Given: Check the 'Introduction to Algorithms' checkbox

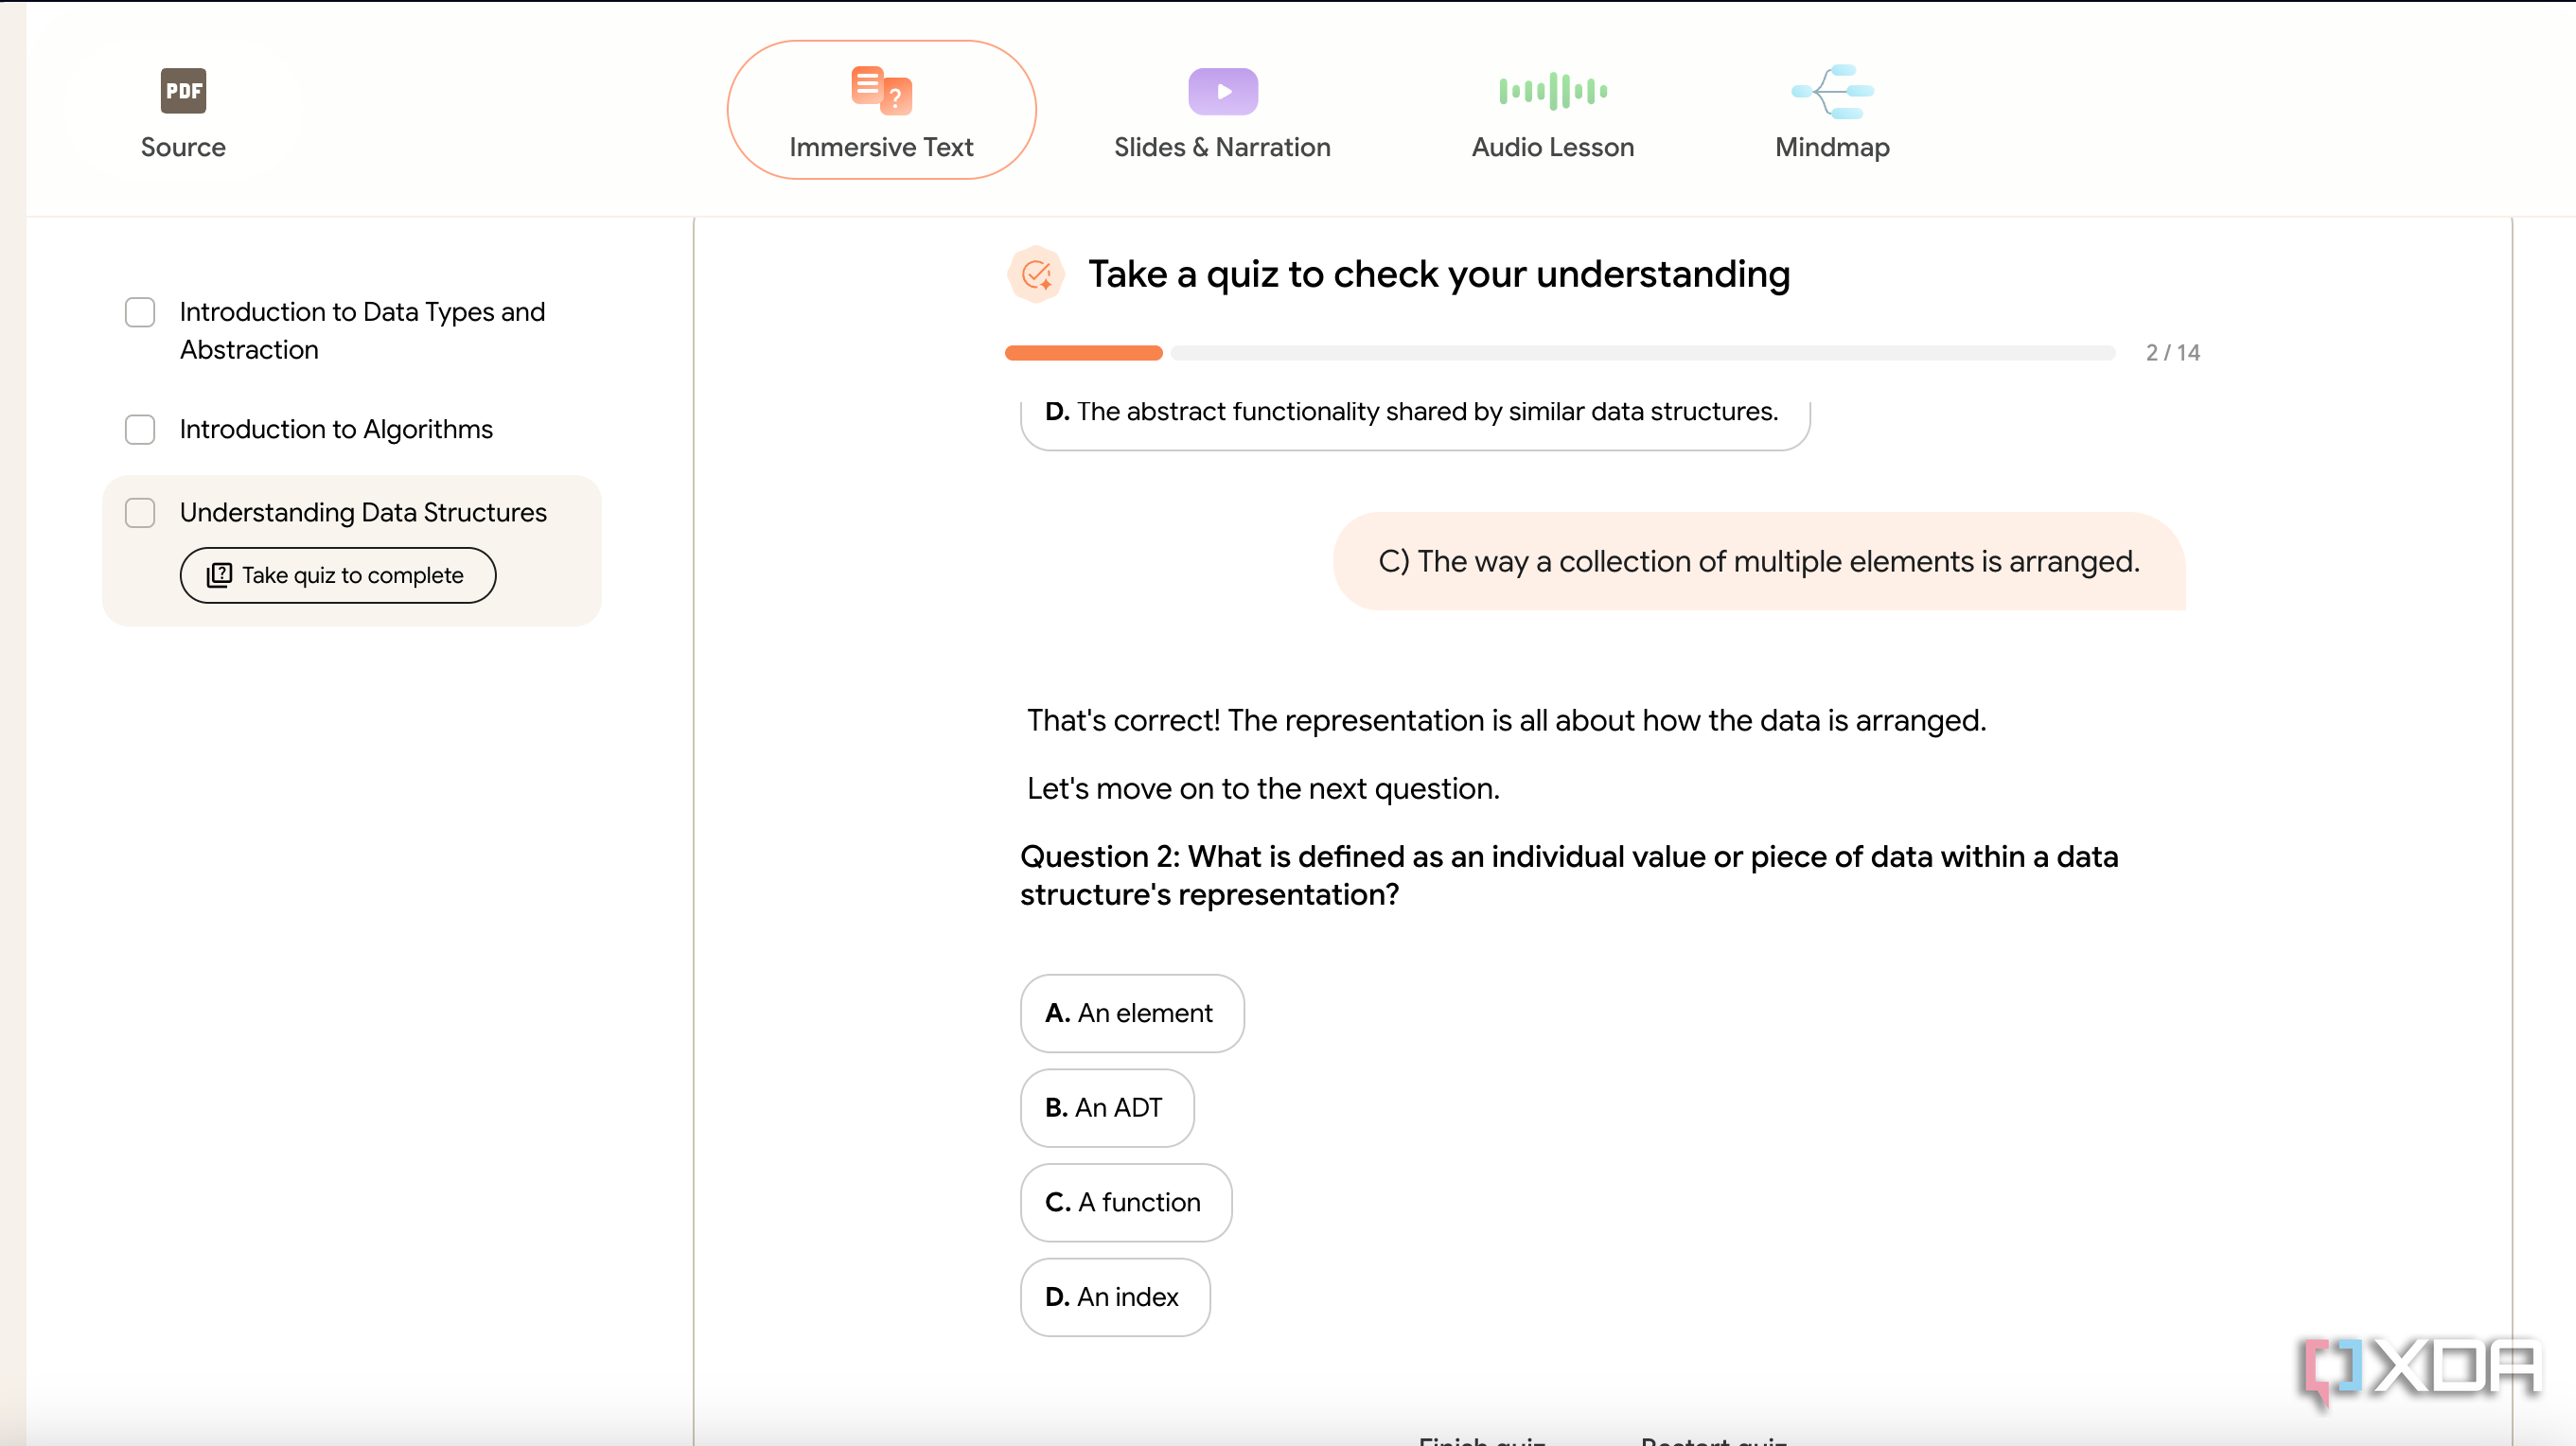Looking at the screenshot, I should coord(140,429).
